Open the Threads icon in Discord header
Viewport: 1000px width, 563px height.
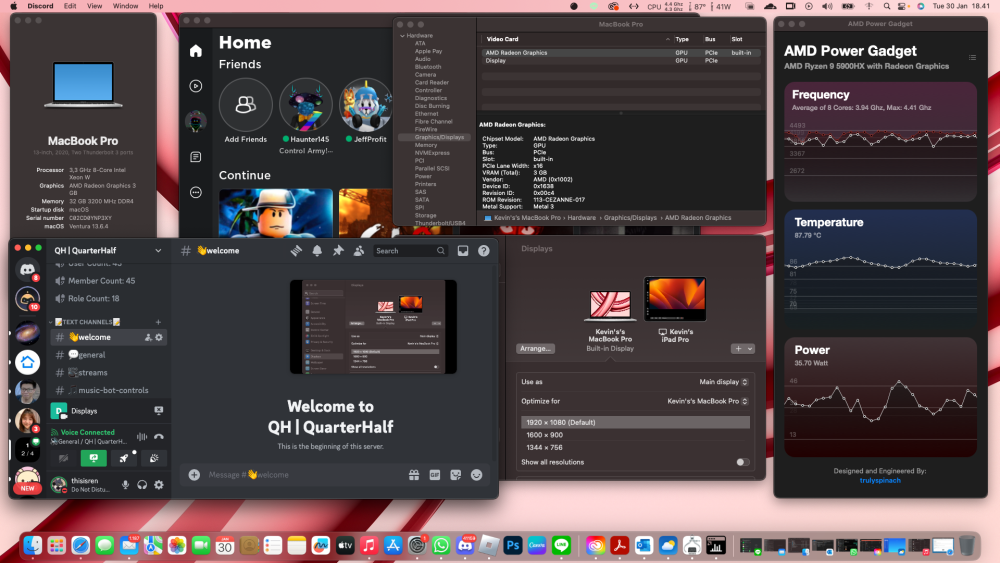tap(296, 251)
